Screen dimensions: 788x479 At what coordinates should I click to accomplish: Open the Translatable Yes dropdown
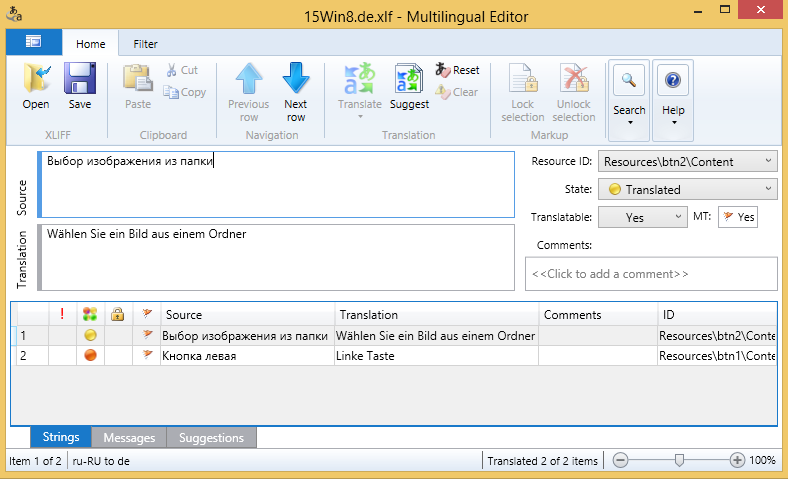[x=642, y=217]
